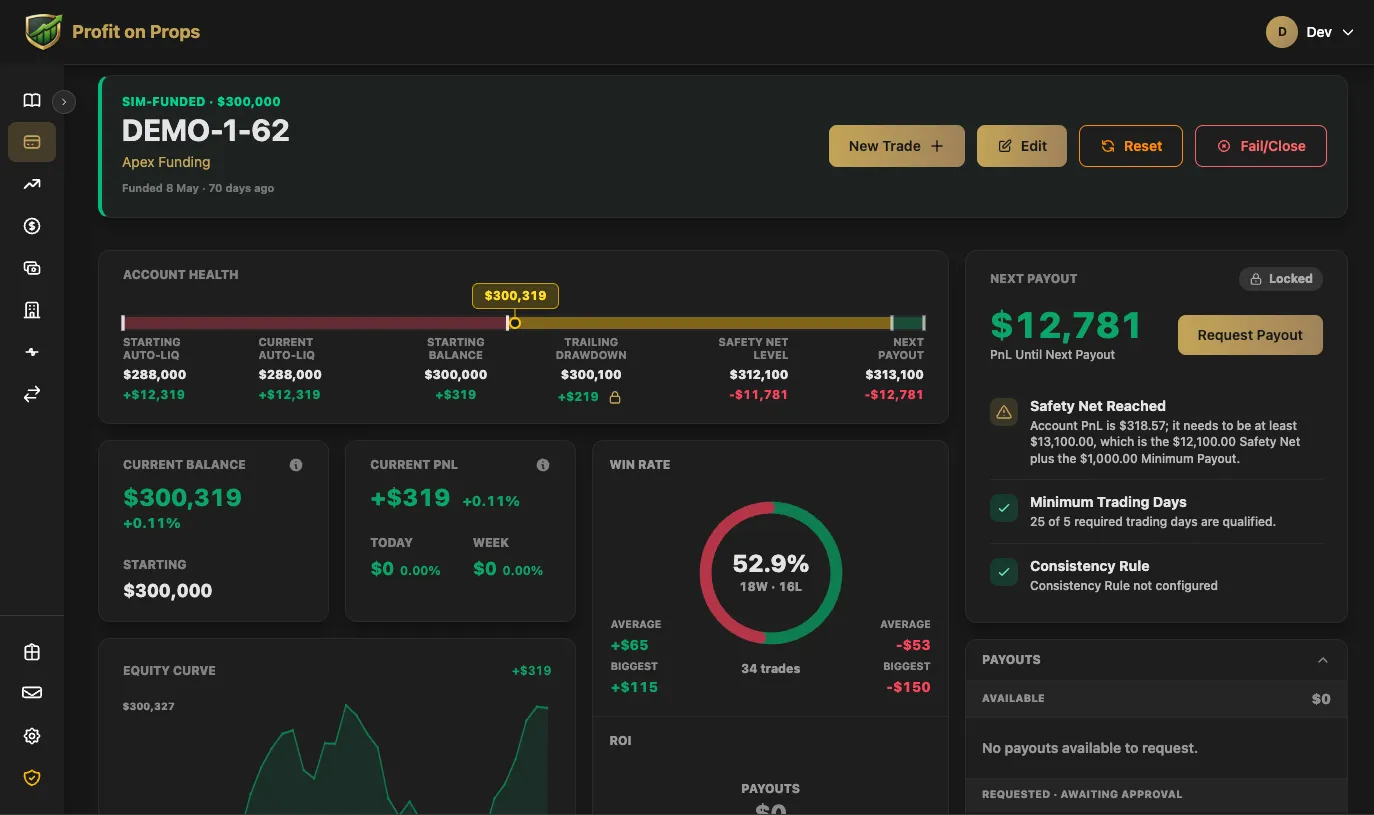Click the Current Balance info icon
Screen dimensions: 1374x815
(x=296, y=465)
